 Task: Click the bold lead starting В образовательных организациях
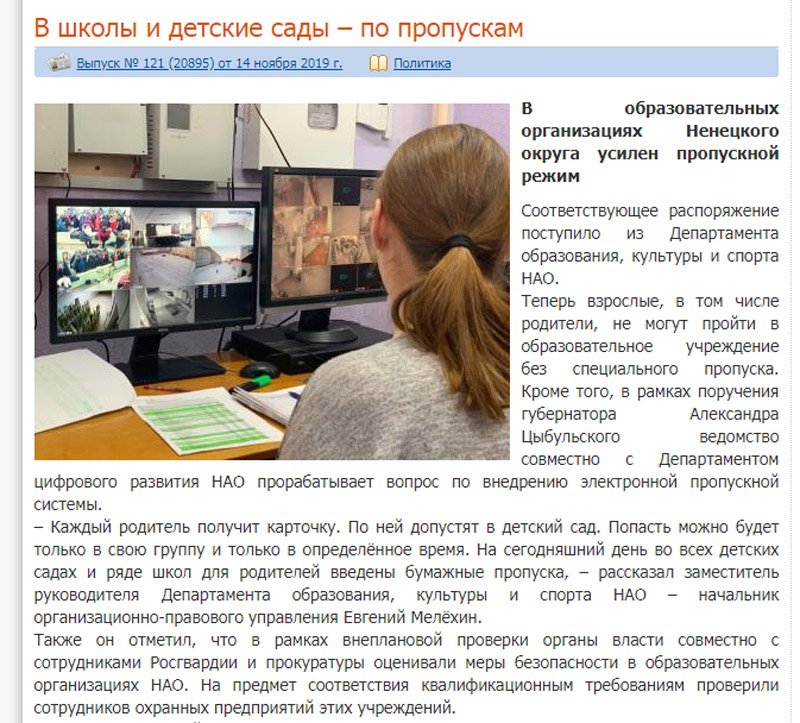tap(649, 142)
